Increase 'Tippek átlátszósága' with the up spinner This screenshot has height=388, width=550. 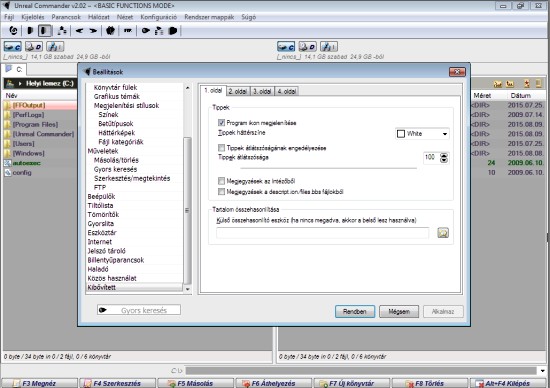444,155
